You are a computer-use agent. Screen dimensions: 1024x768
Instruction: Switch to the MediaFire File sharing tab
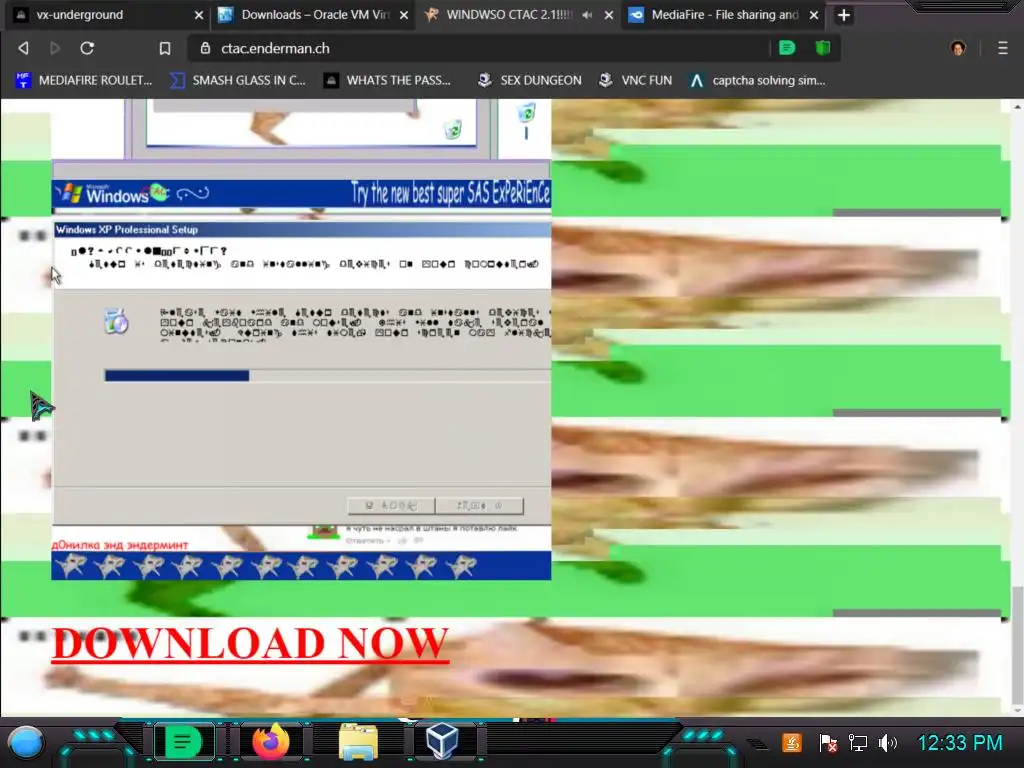tap(725, 14)
